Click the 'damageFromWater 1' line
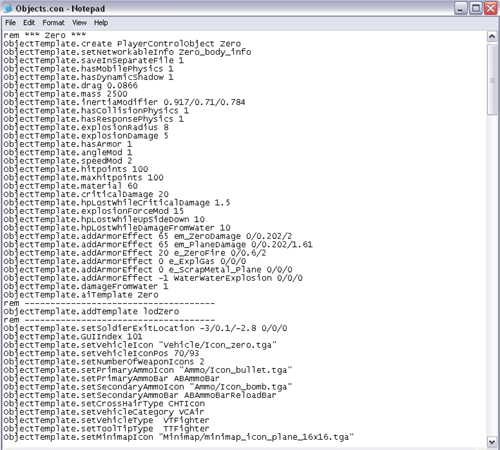Screen dimensions: 500x450 point(86,286)
